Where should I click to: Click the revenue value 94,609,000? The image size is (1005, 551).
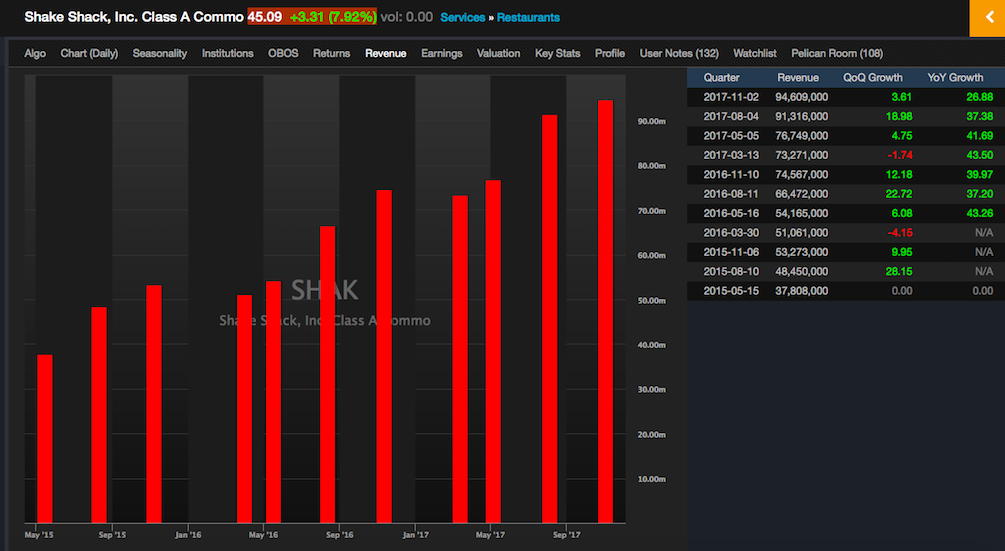[801, 97]
